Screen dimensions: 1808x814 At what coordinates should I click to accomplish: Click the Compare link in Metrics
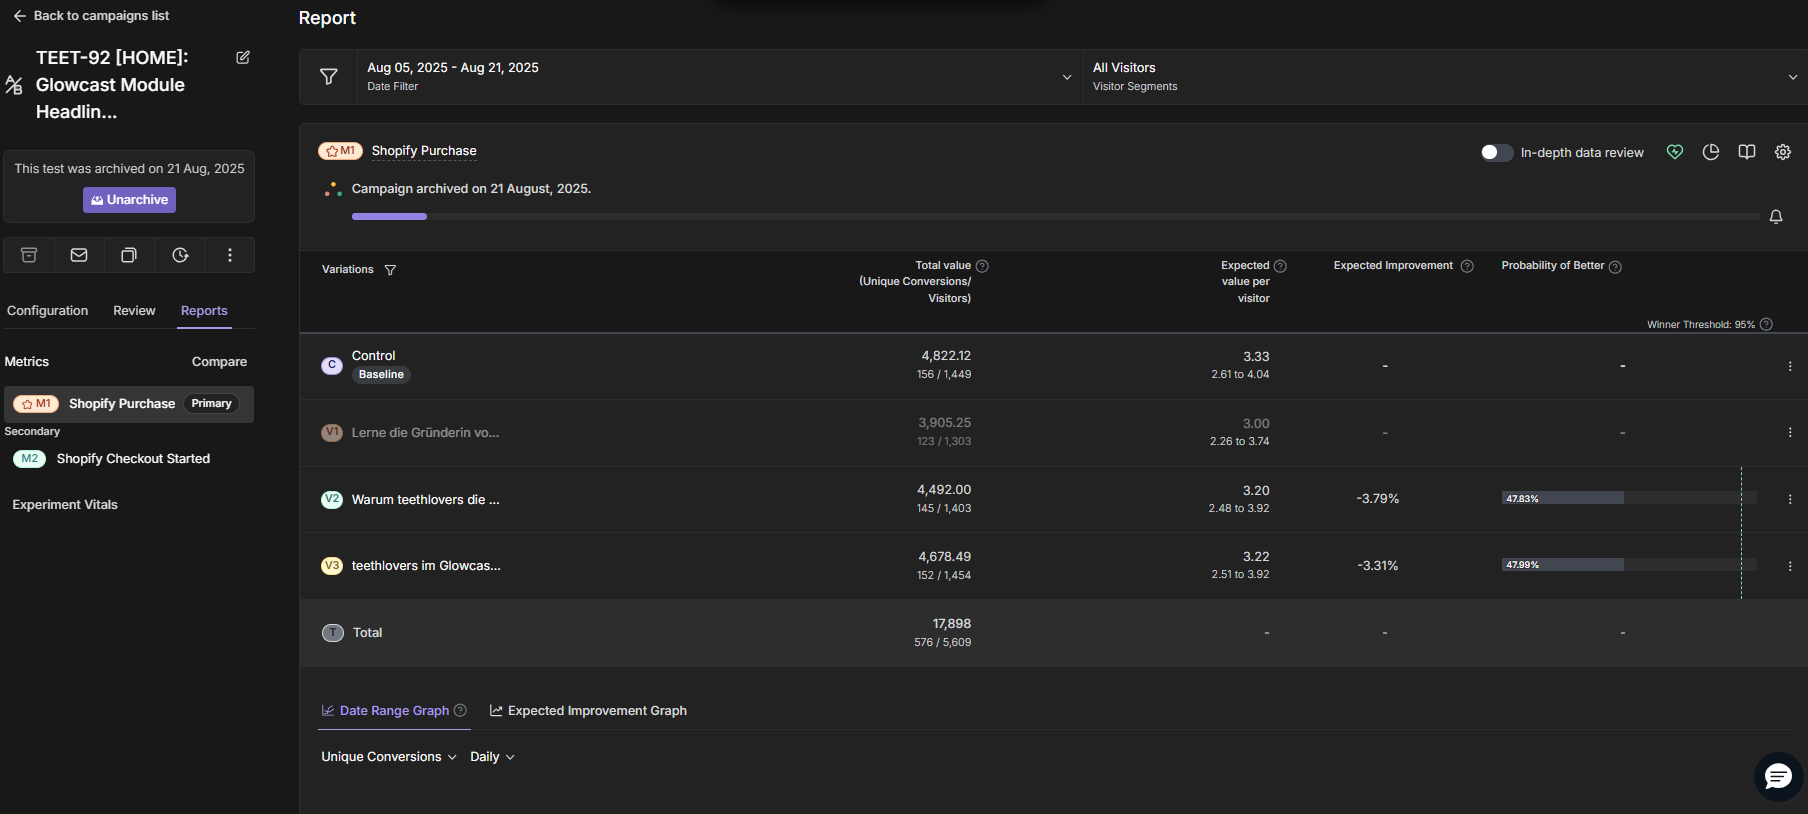[219, 362]
